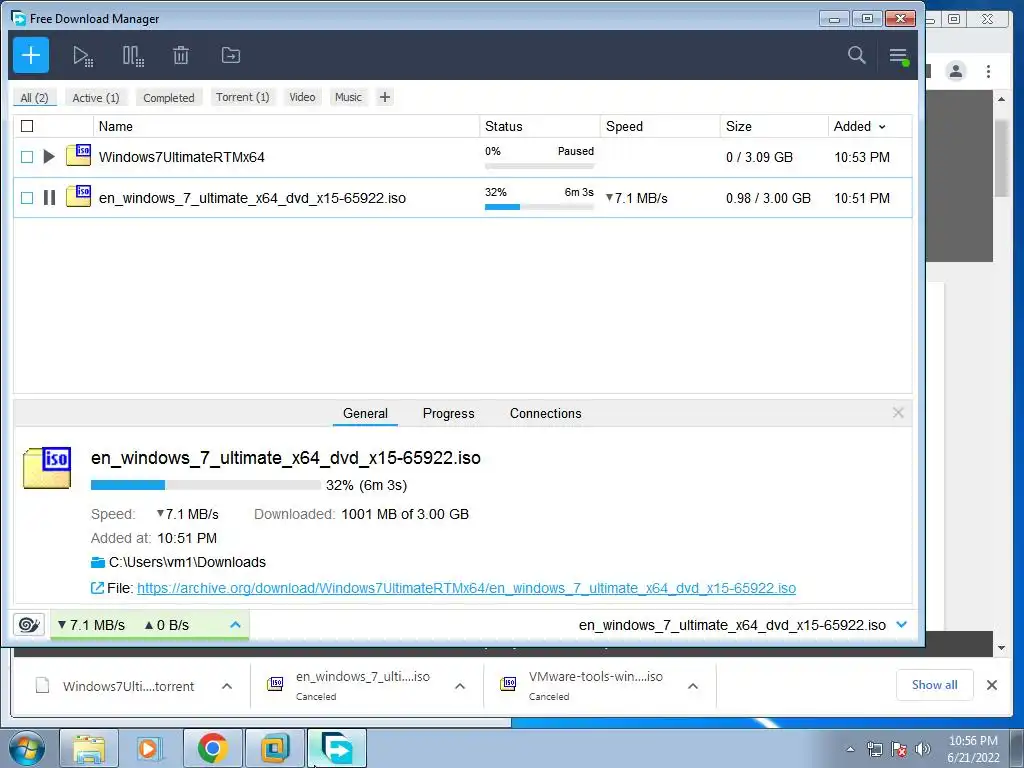
Task: Expand the bottom-right filename dropdown chevron
Action: [902, 625]
